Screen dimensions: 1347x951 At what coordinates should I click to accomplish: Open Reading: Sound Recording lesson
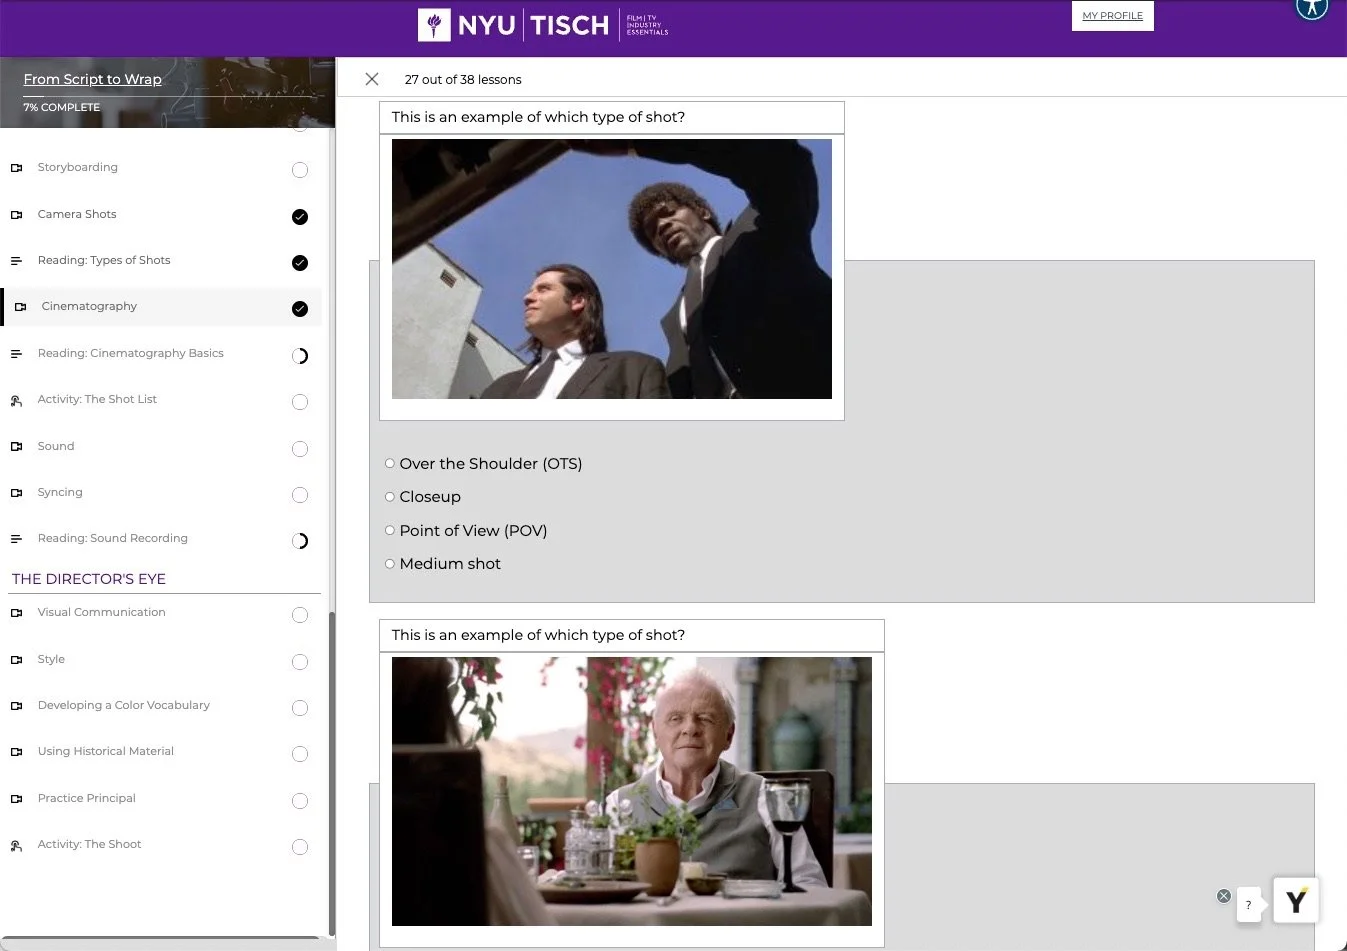tap(113, 538)
